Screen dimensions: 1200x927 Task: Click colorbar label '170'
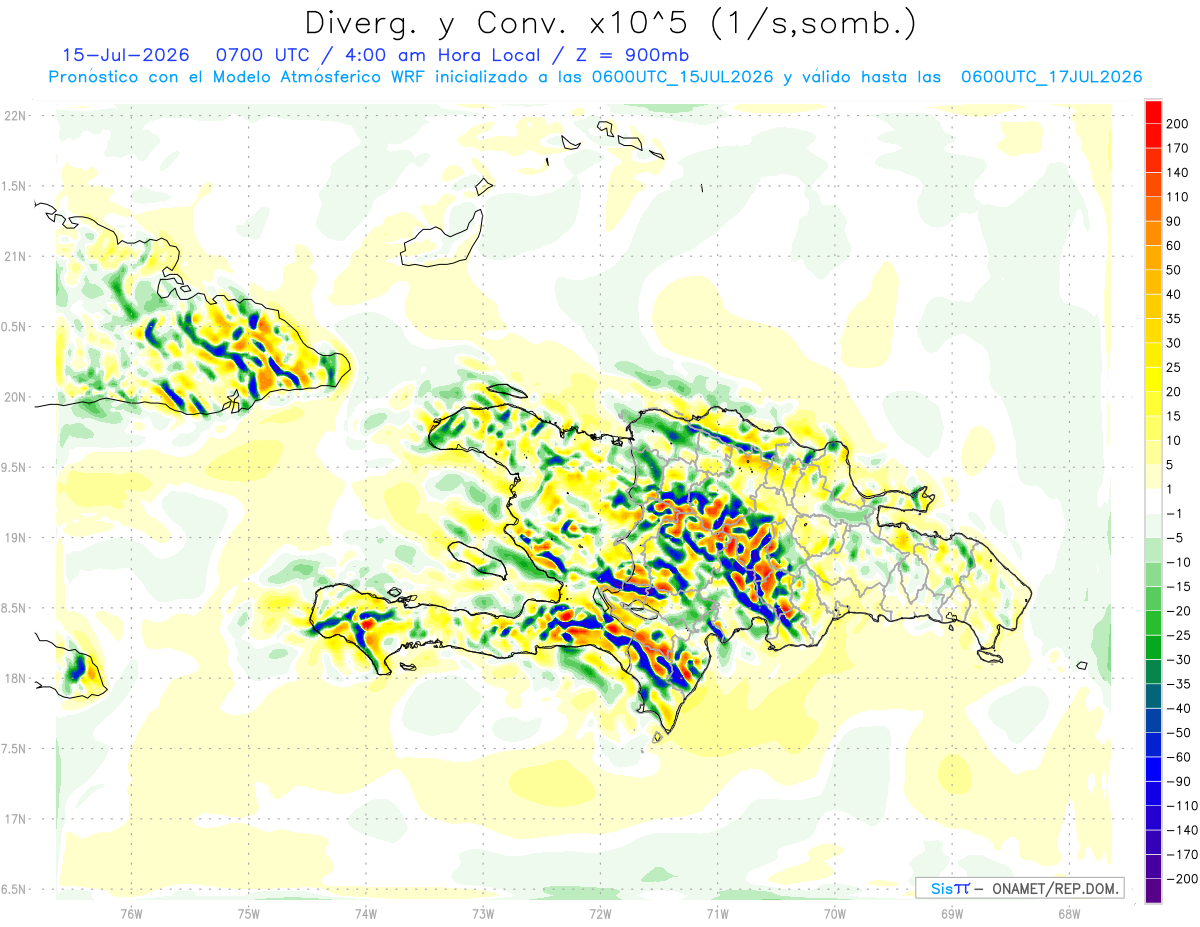pos(1178,148)
